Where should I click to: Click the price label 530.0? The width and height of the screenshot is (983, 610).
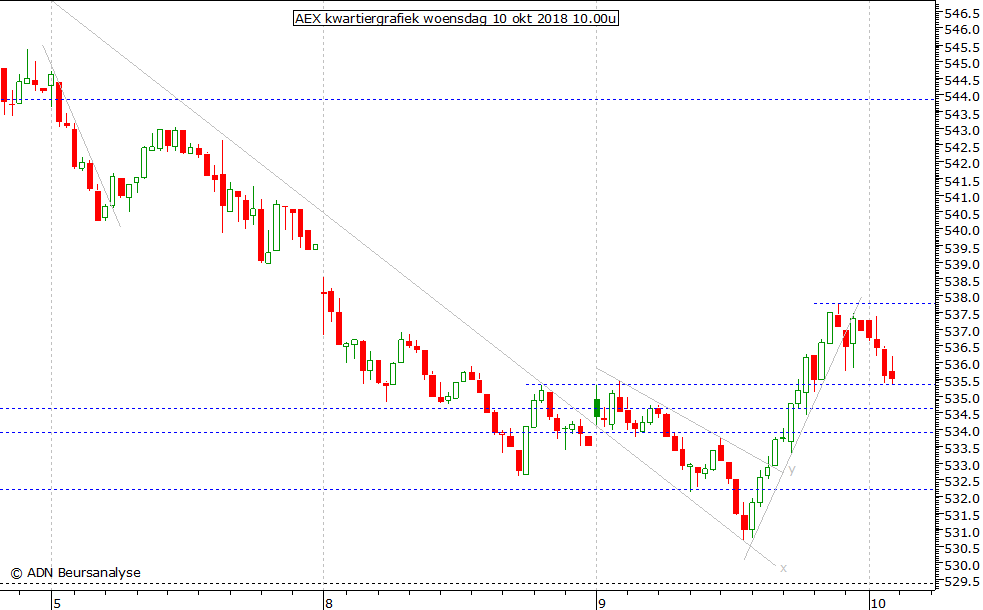(x=962, y=566)
